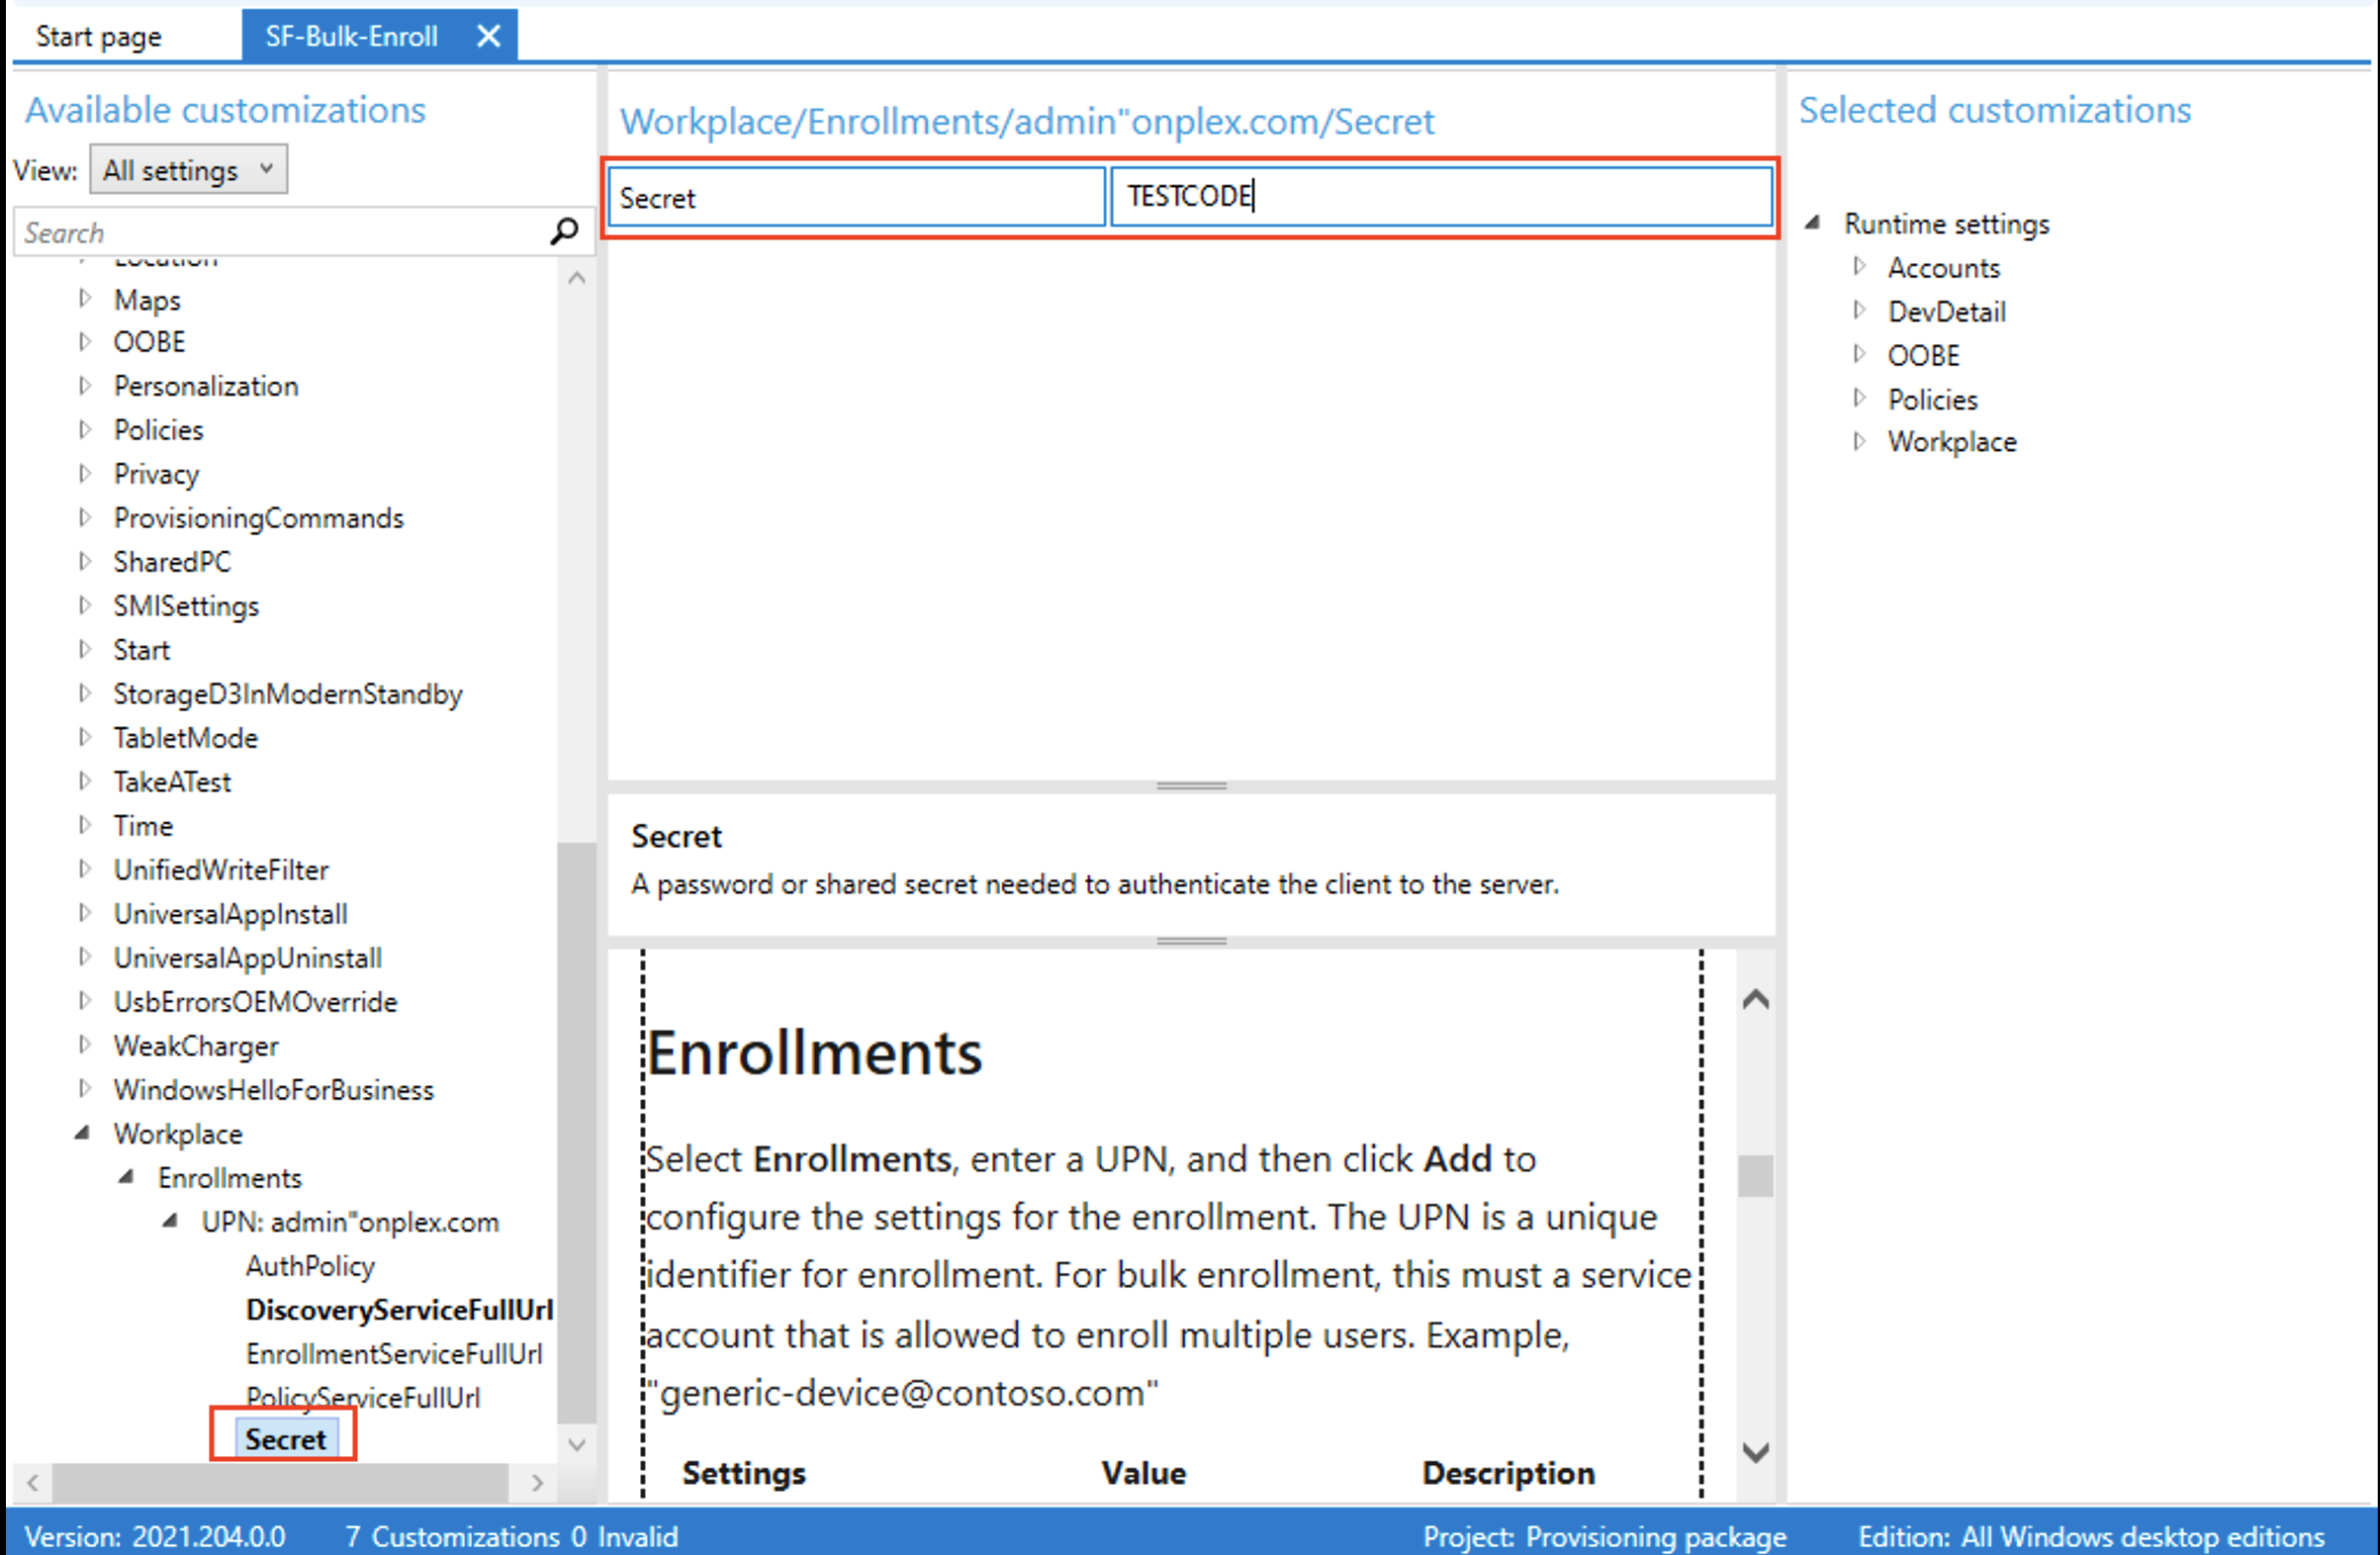2380x1555 pixels.
Task: Expand the UniversalAppUninstall node
Action: tap(85, 957)
